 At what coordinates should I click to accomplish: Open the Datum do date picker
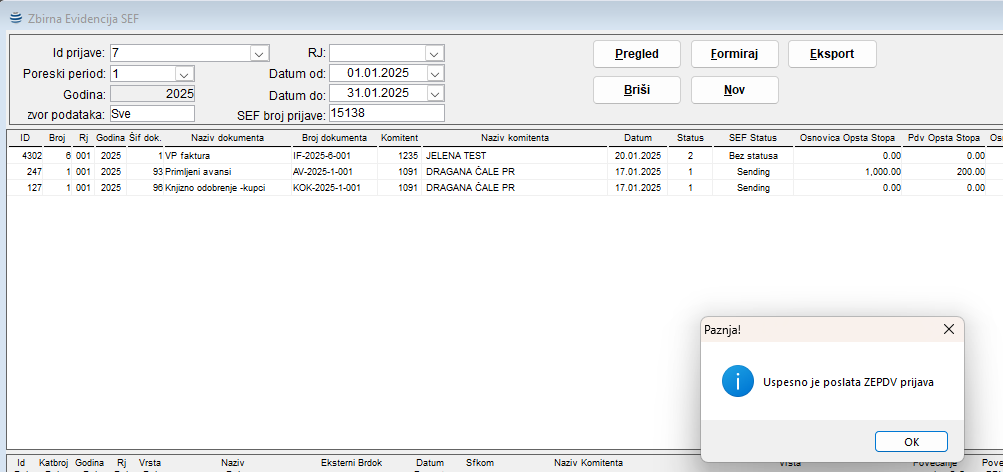[x=434, y=94]
